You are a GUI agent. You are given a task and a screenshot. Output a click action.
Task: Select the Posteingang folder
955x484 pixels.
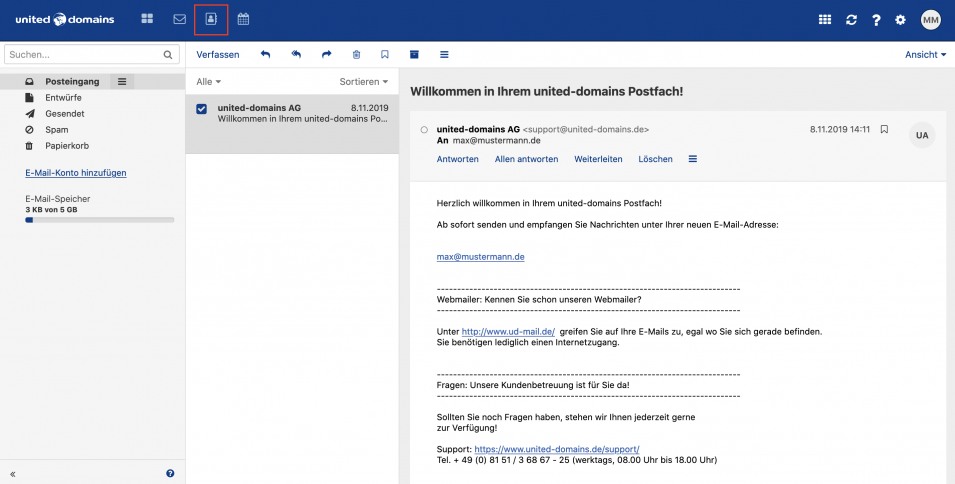click(72, 82)
